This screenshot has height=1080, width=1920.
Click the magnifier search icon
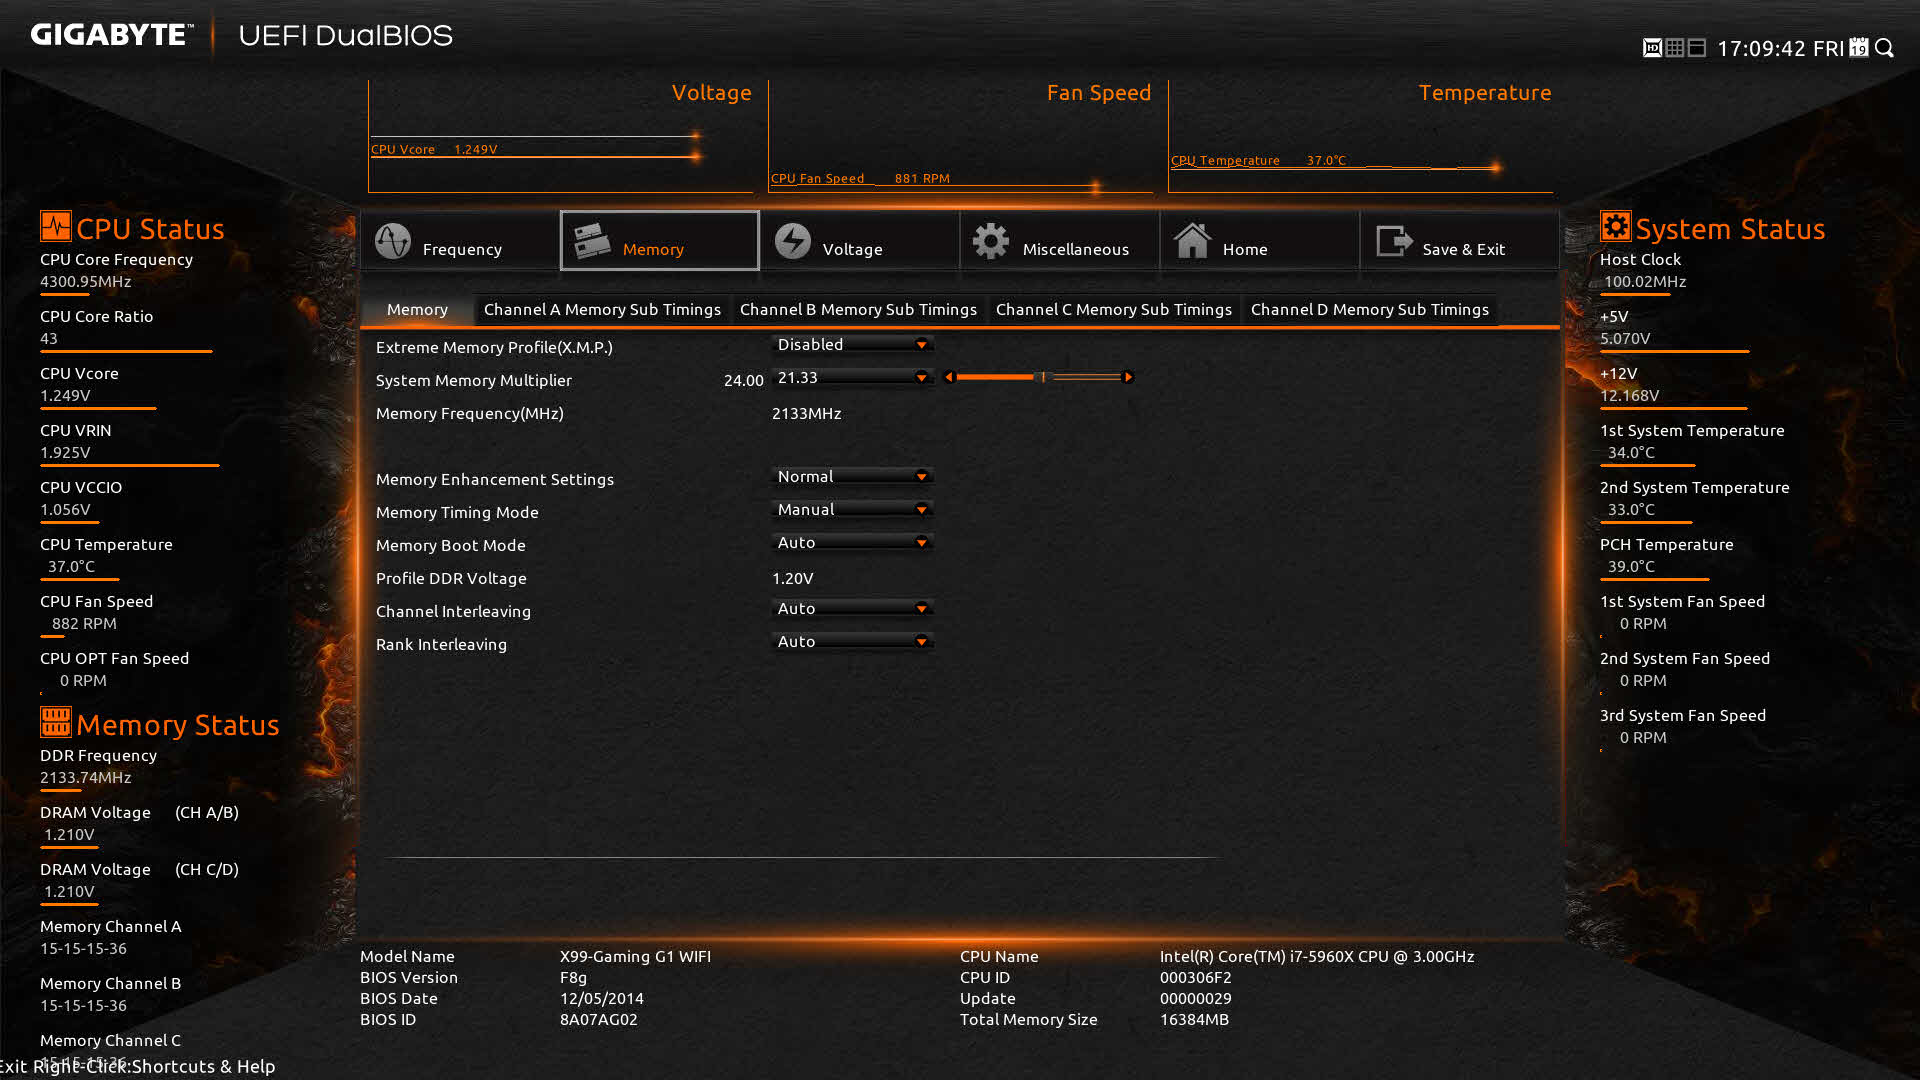pyautogui.click(x=1885, y=48)
